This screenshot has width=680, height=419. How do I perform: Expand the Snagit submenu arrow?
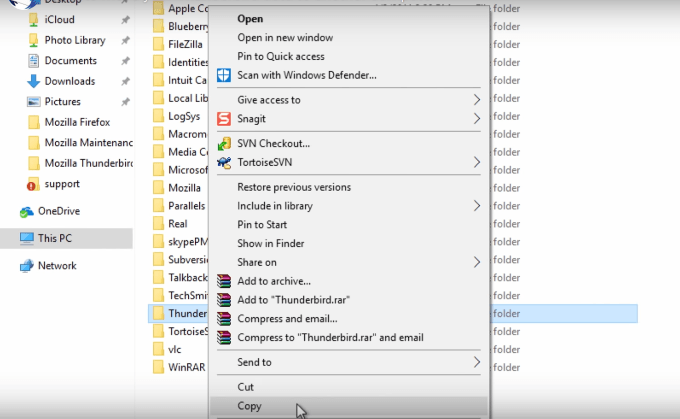coord(477,118)
